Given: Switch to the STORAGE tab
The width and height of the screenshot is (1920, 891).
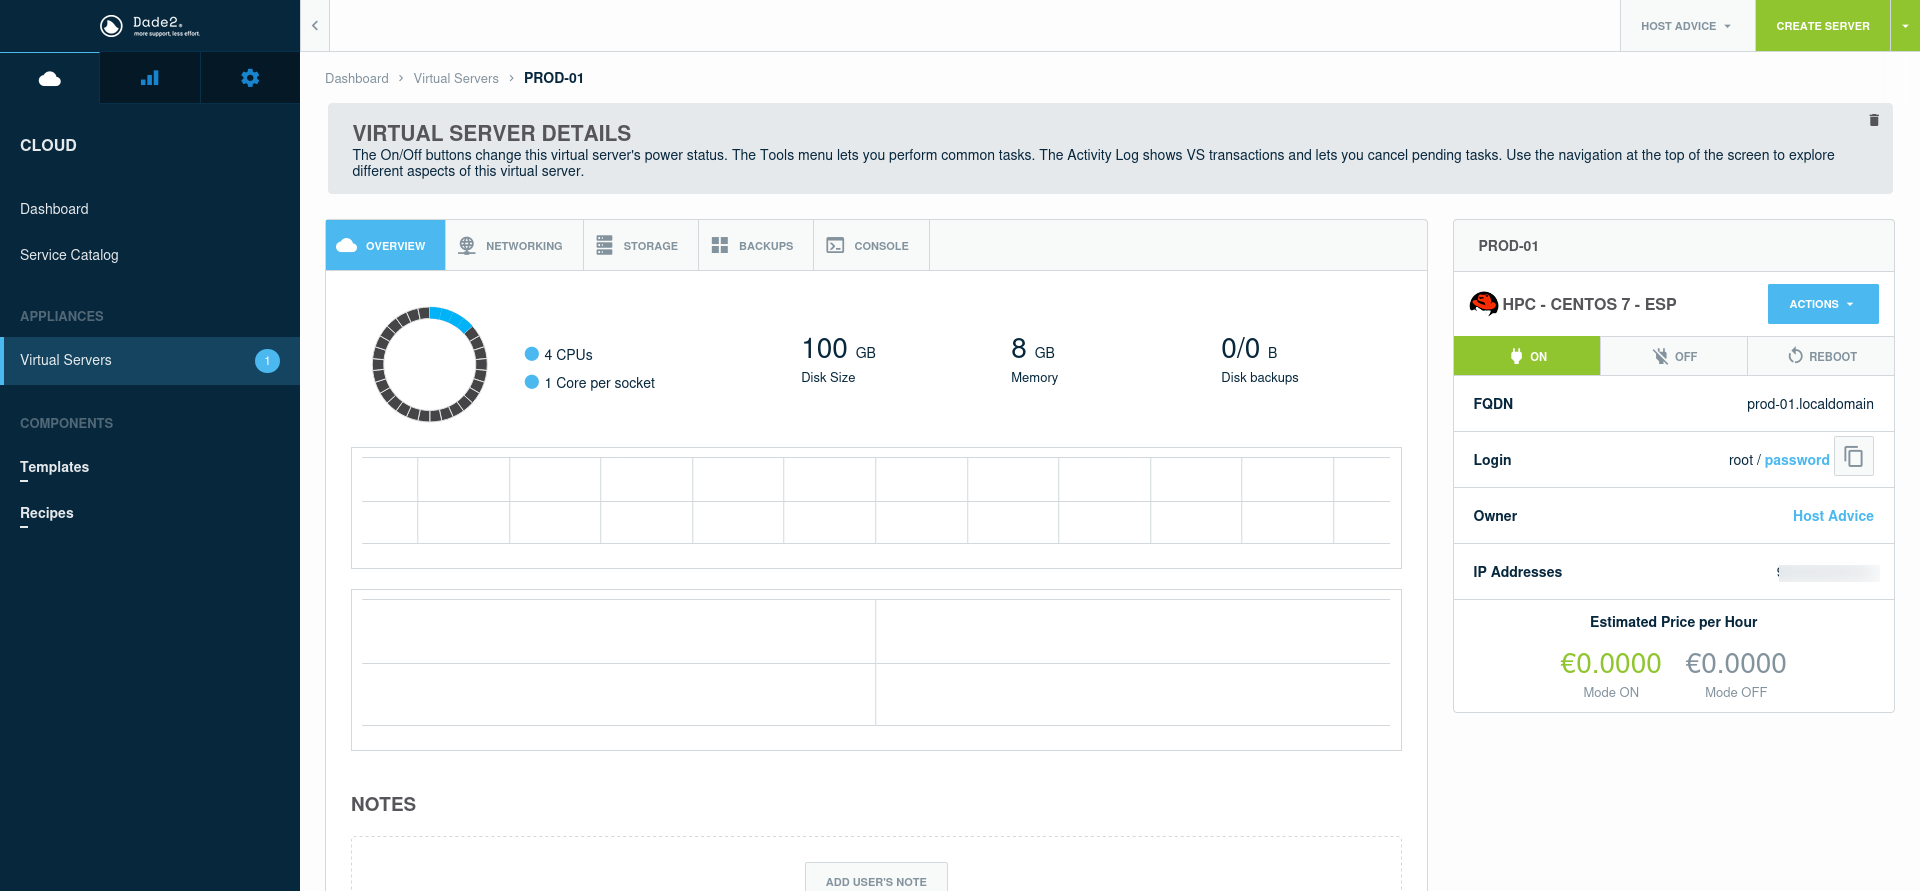Looking at the screenshot, I should (x=641, y=245).
